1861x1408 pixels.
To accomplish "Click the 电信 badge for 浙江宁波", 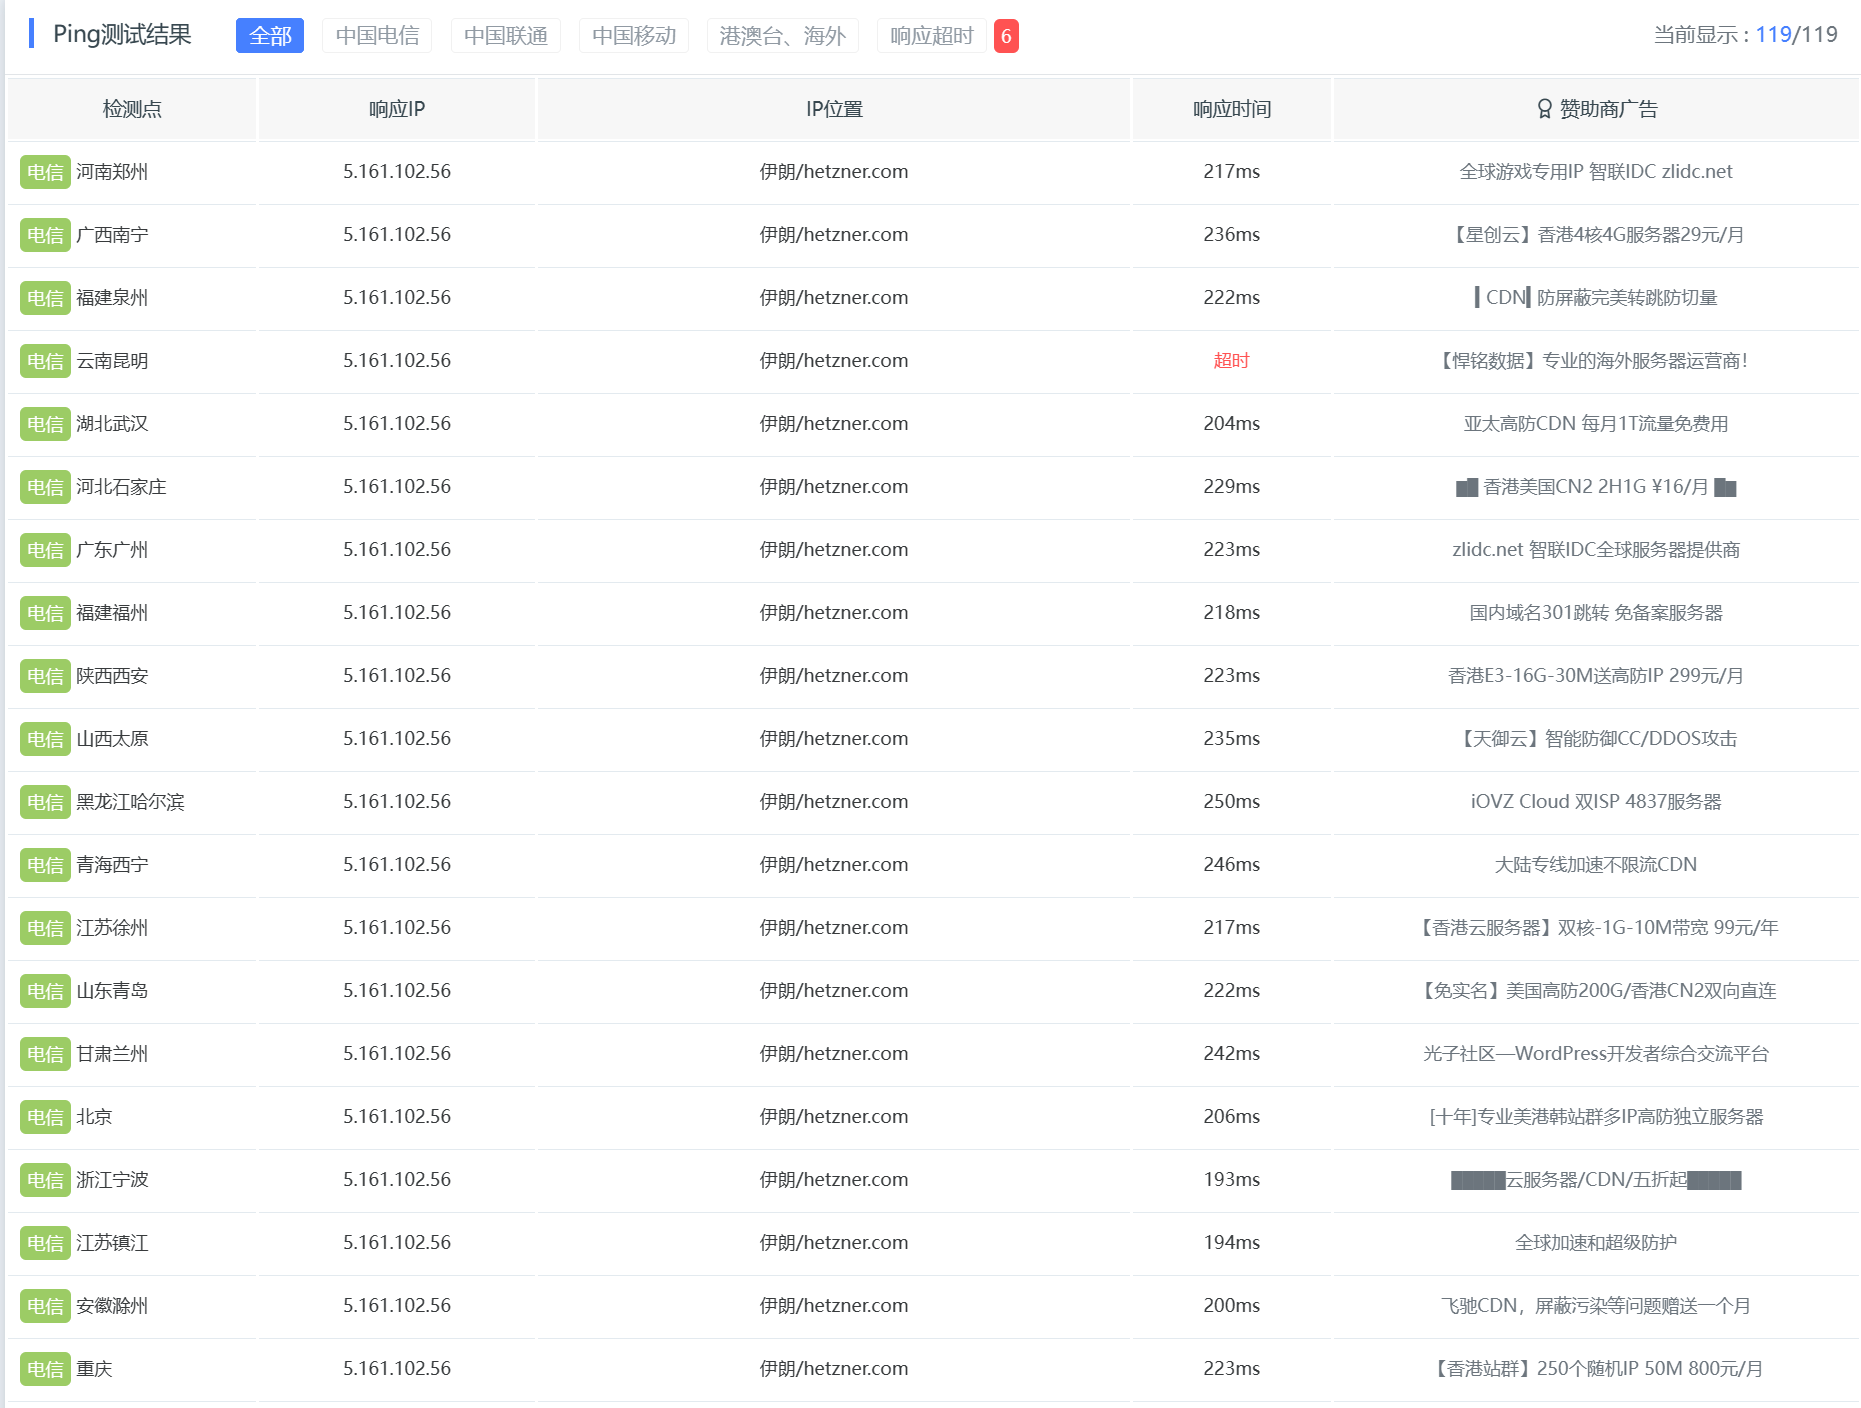I will (45, 1180).
